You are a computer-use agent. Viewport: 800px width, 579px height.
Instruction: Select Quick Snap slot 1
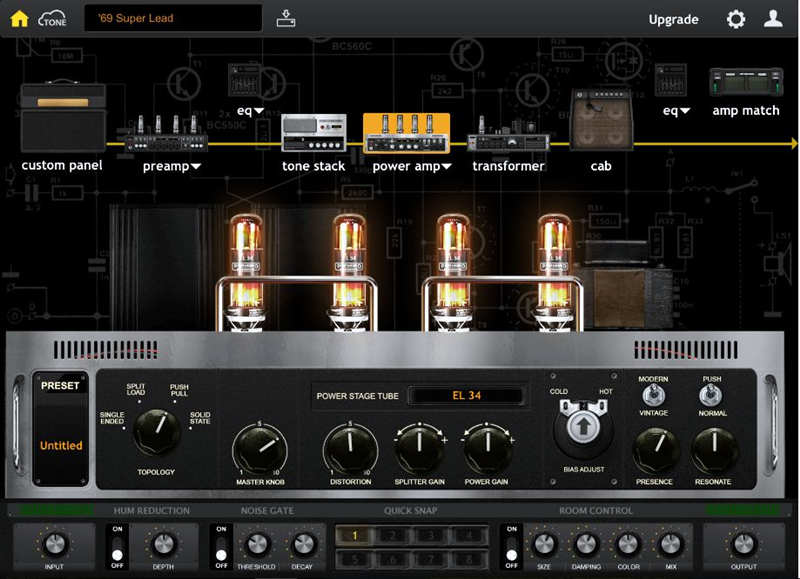click(354, 536)
